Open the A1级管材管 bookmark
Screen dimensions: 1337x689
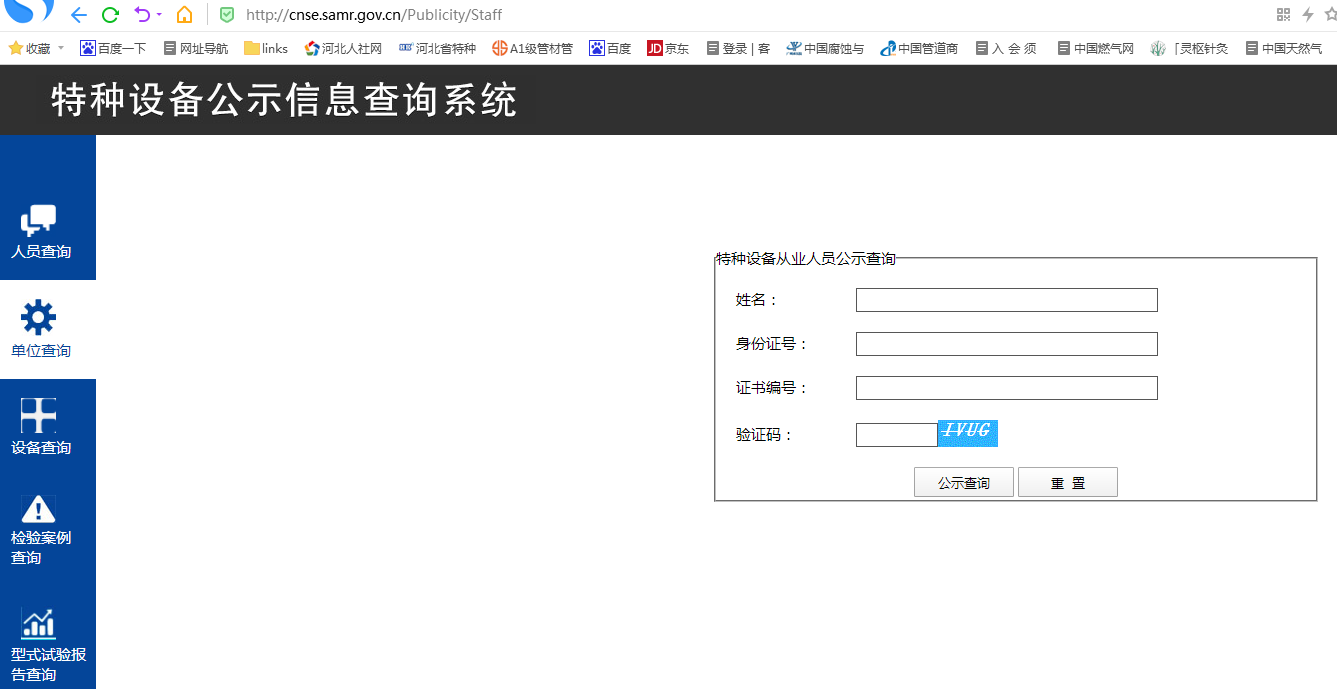coord(532,48)
